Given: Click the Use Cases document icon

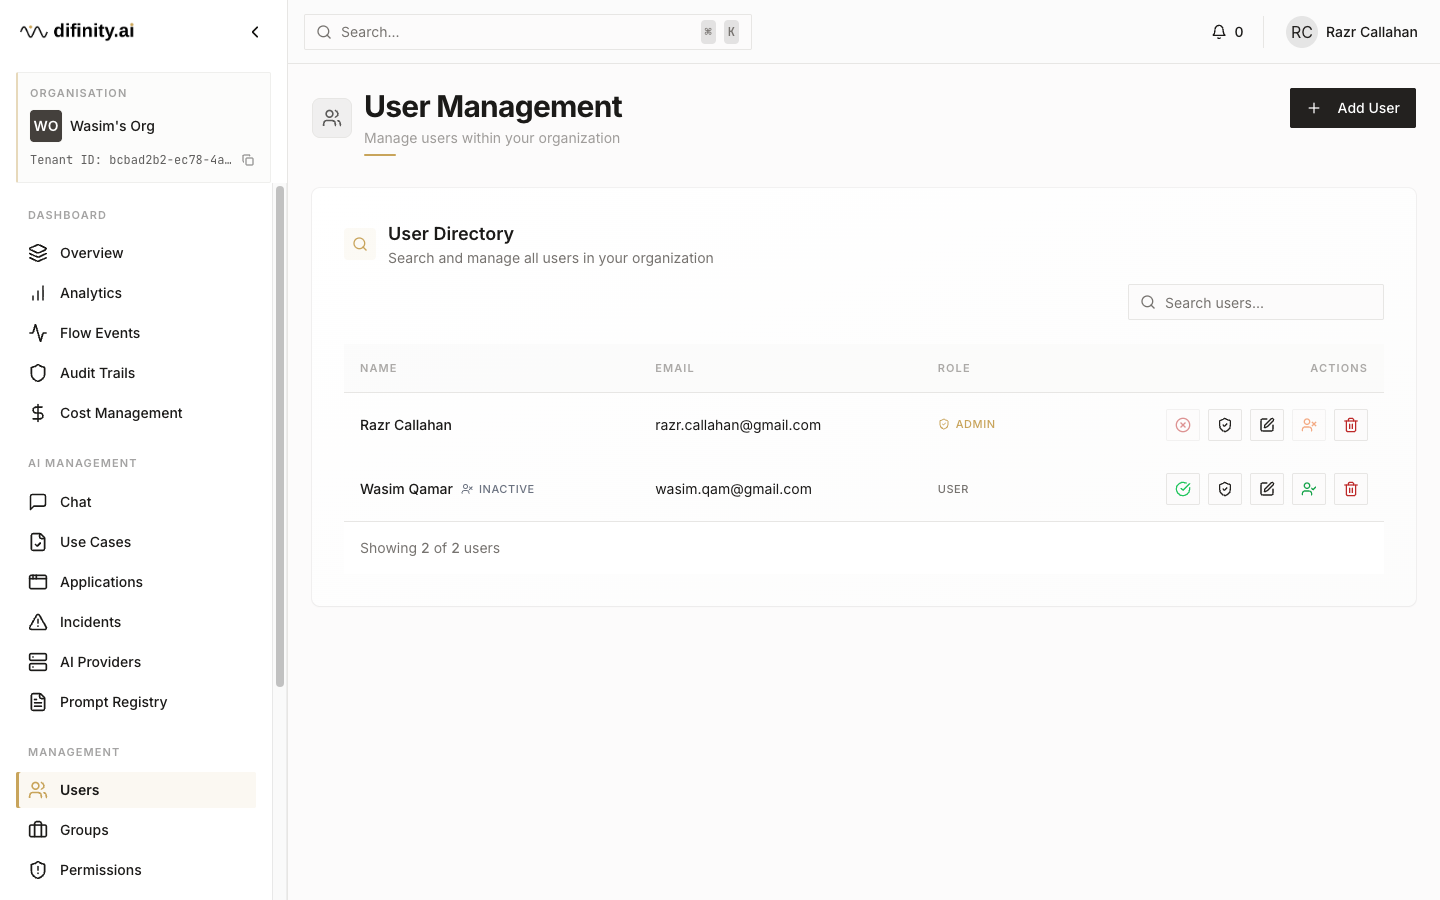Looking at the screenshot, I should point(38,542).
